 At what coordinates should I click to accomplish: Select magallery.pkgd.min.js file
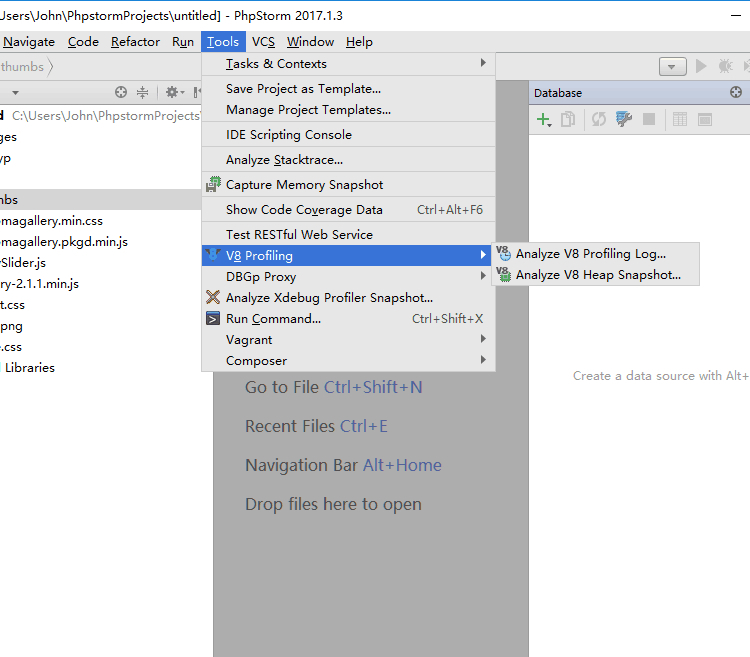click(x=64, y=242)
